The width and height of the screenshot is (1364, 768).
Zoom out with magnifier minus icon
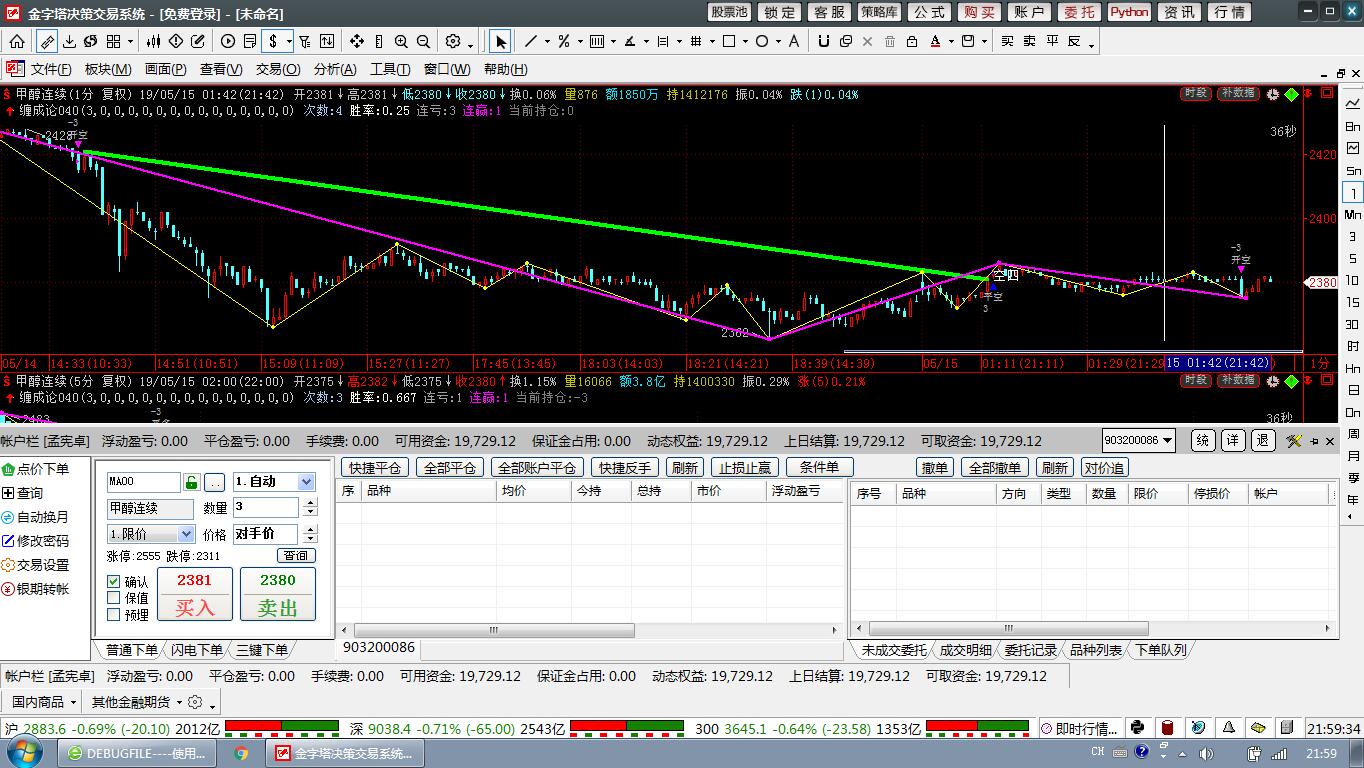(x=423, y=41)
